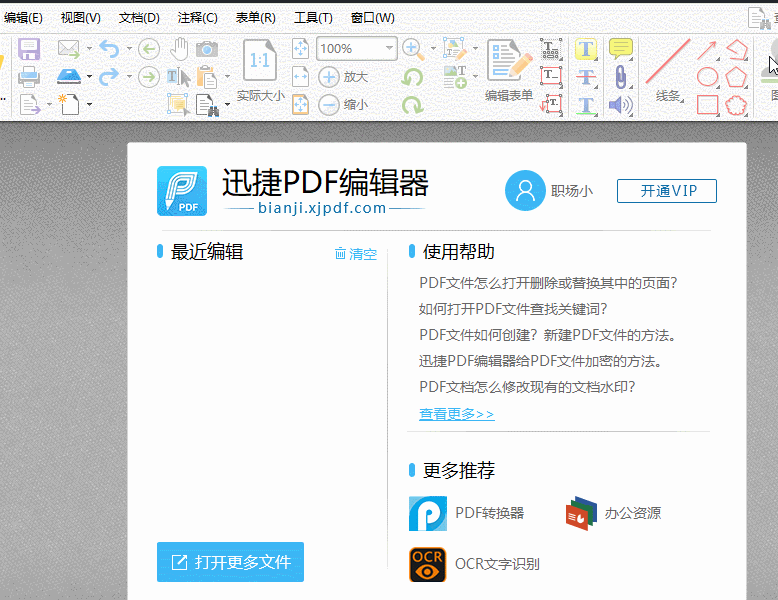Expand the new document dropdown arrow
Viewport: 778px width, 600px height.
coord(89,104)
